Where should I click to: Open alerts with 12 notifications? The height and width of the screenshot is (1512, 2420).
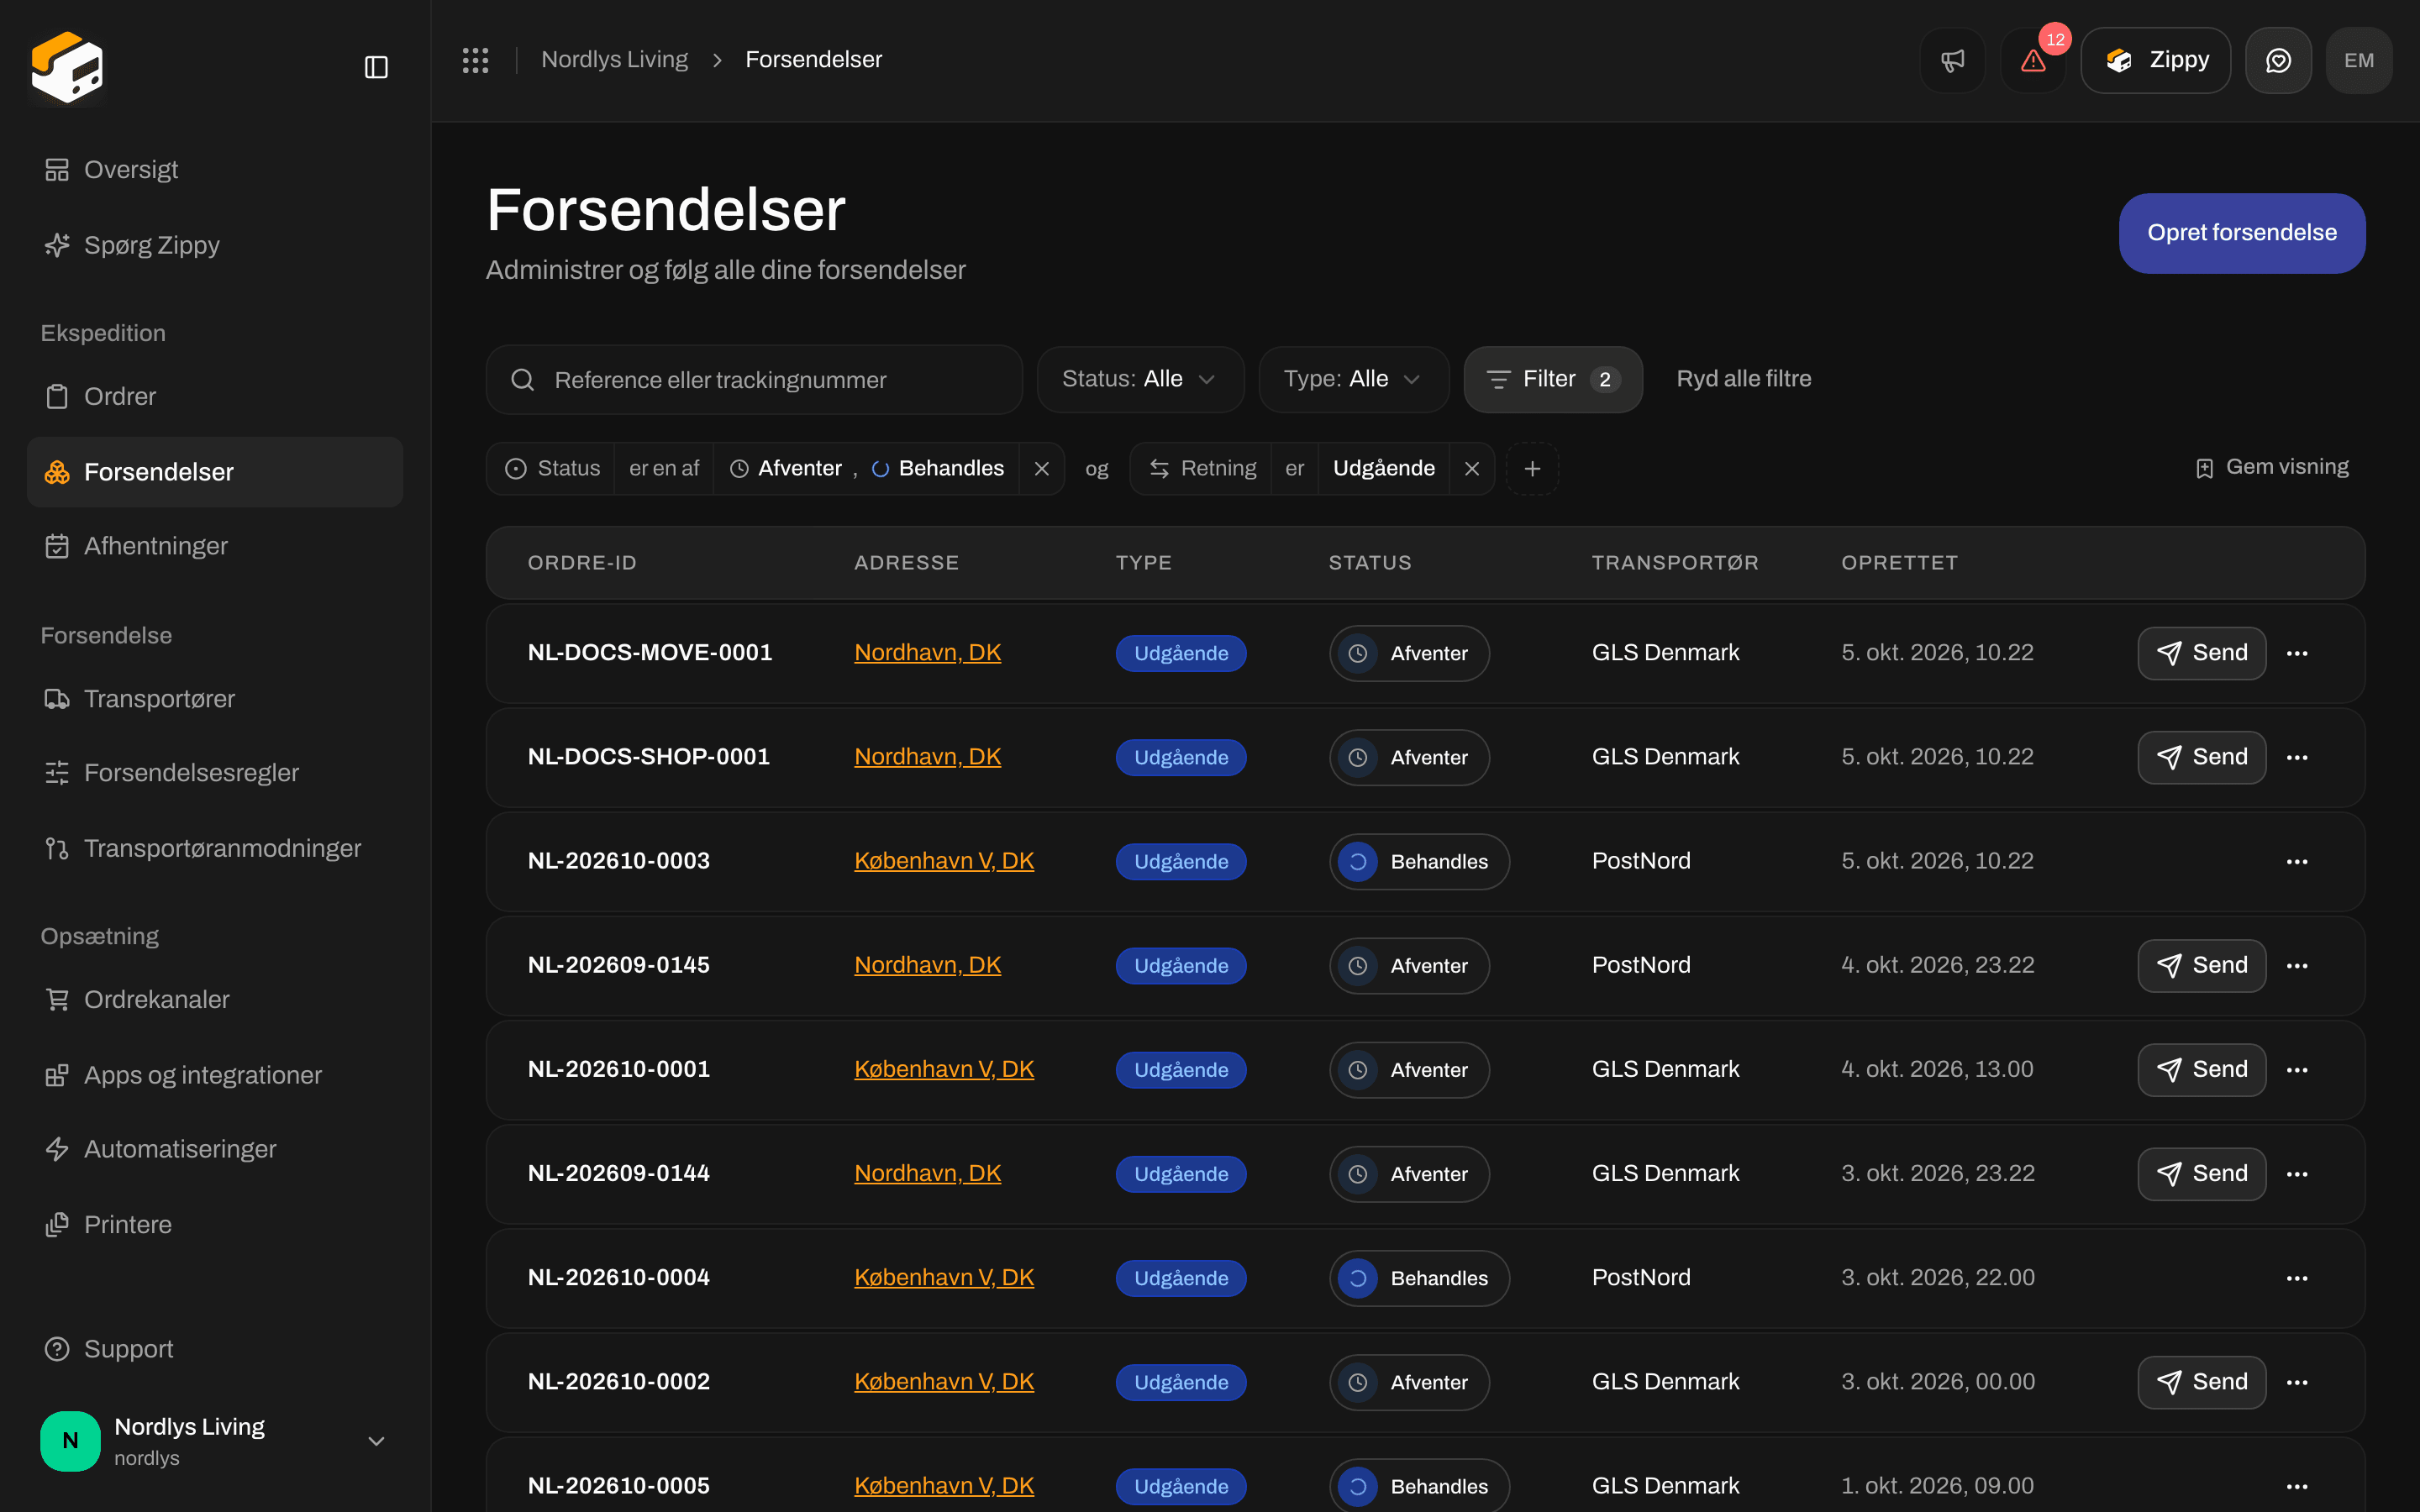click(2033, 60)
